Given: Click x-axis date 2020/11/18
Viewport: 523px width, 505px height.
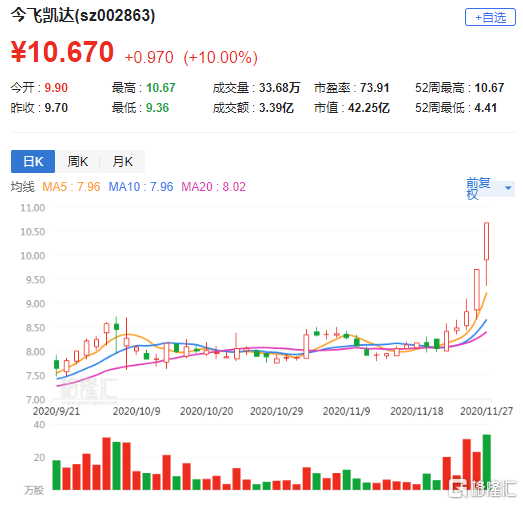Looking at the screenshot, I should tap(417, 411).
